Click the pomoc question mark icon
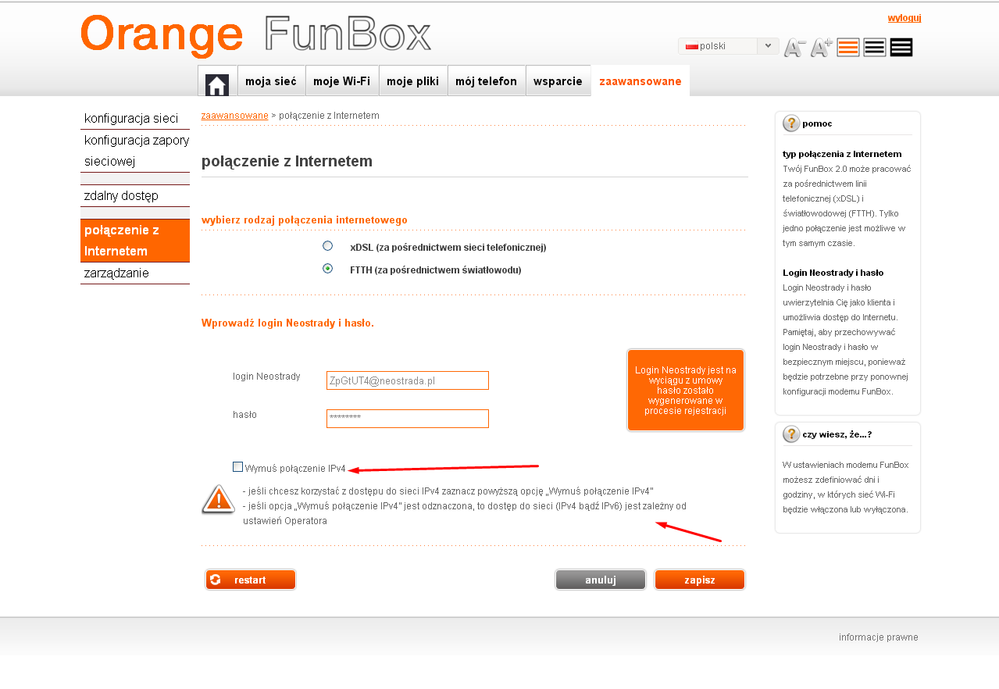999x689 pixels. pos(791,123)
